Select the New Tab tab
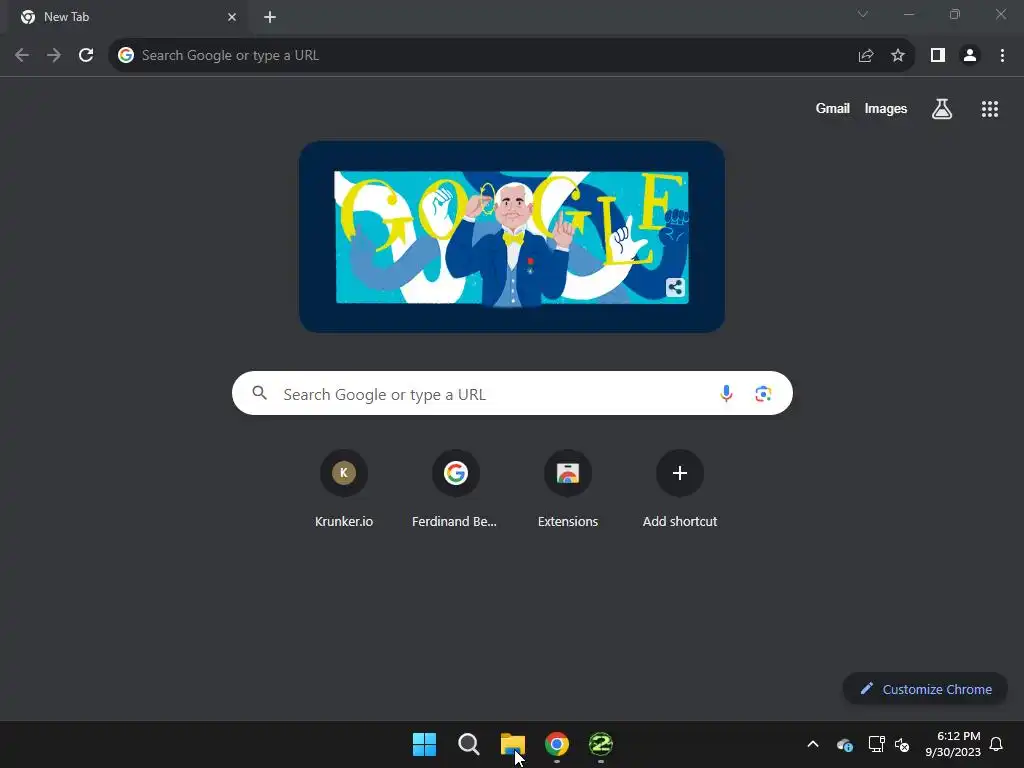 pyautogui.click(x=129, y=17)
